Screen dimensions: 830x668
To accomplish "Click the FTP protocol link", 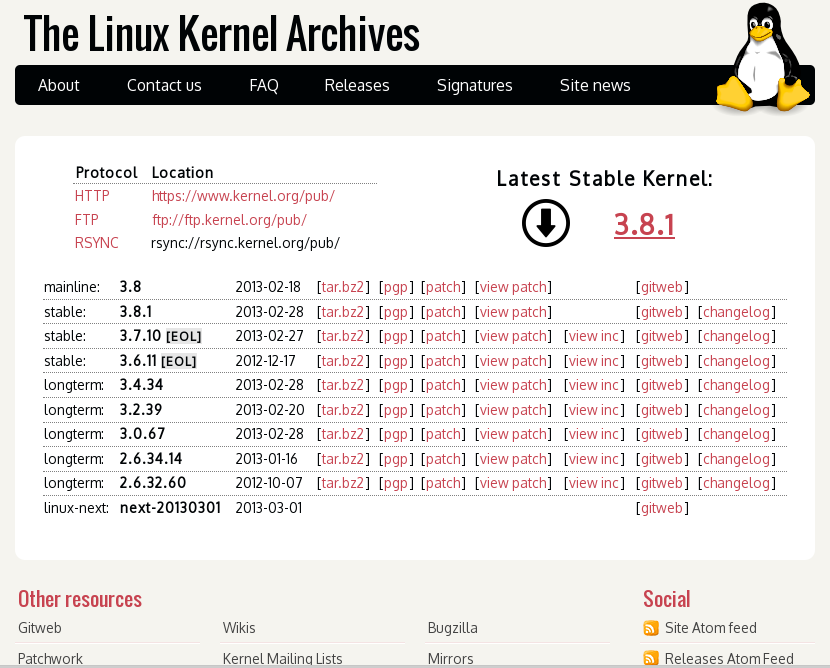I will point(86,220).
